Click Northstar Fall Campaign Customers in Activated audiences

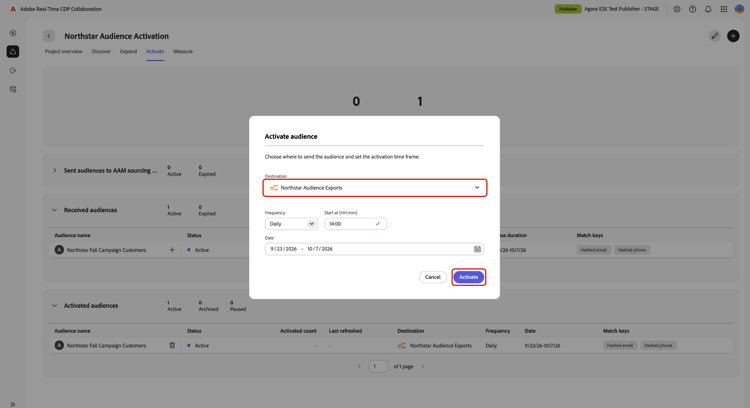pos(106,345)
